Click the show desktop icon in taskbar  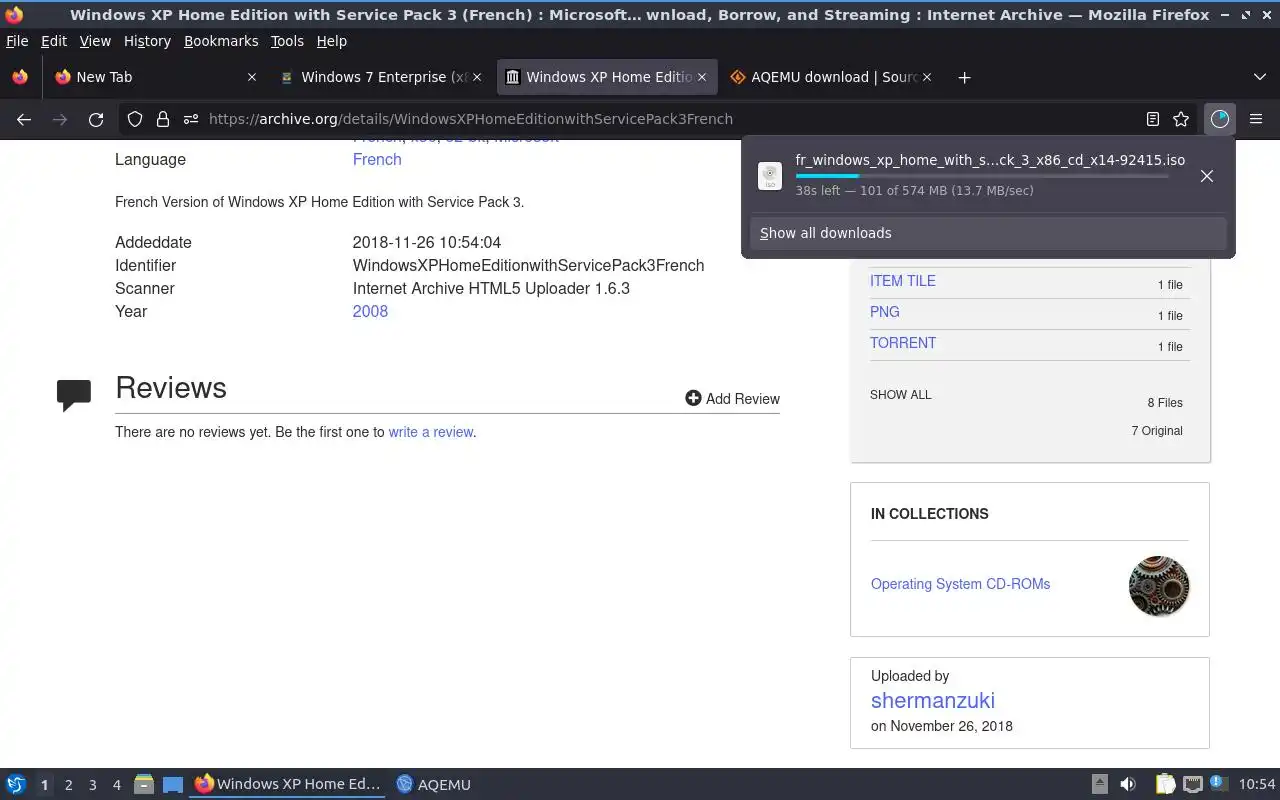coord(173,785)
